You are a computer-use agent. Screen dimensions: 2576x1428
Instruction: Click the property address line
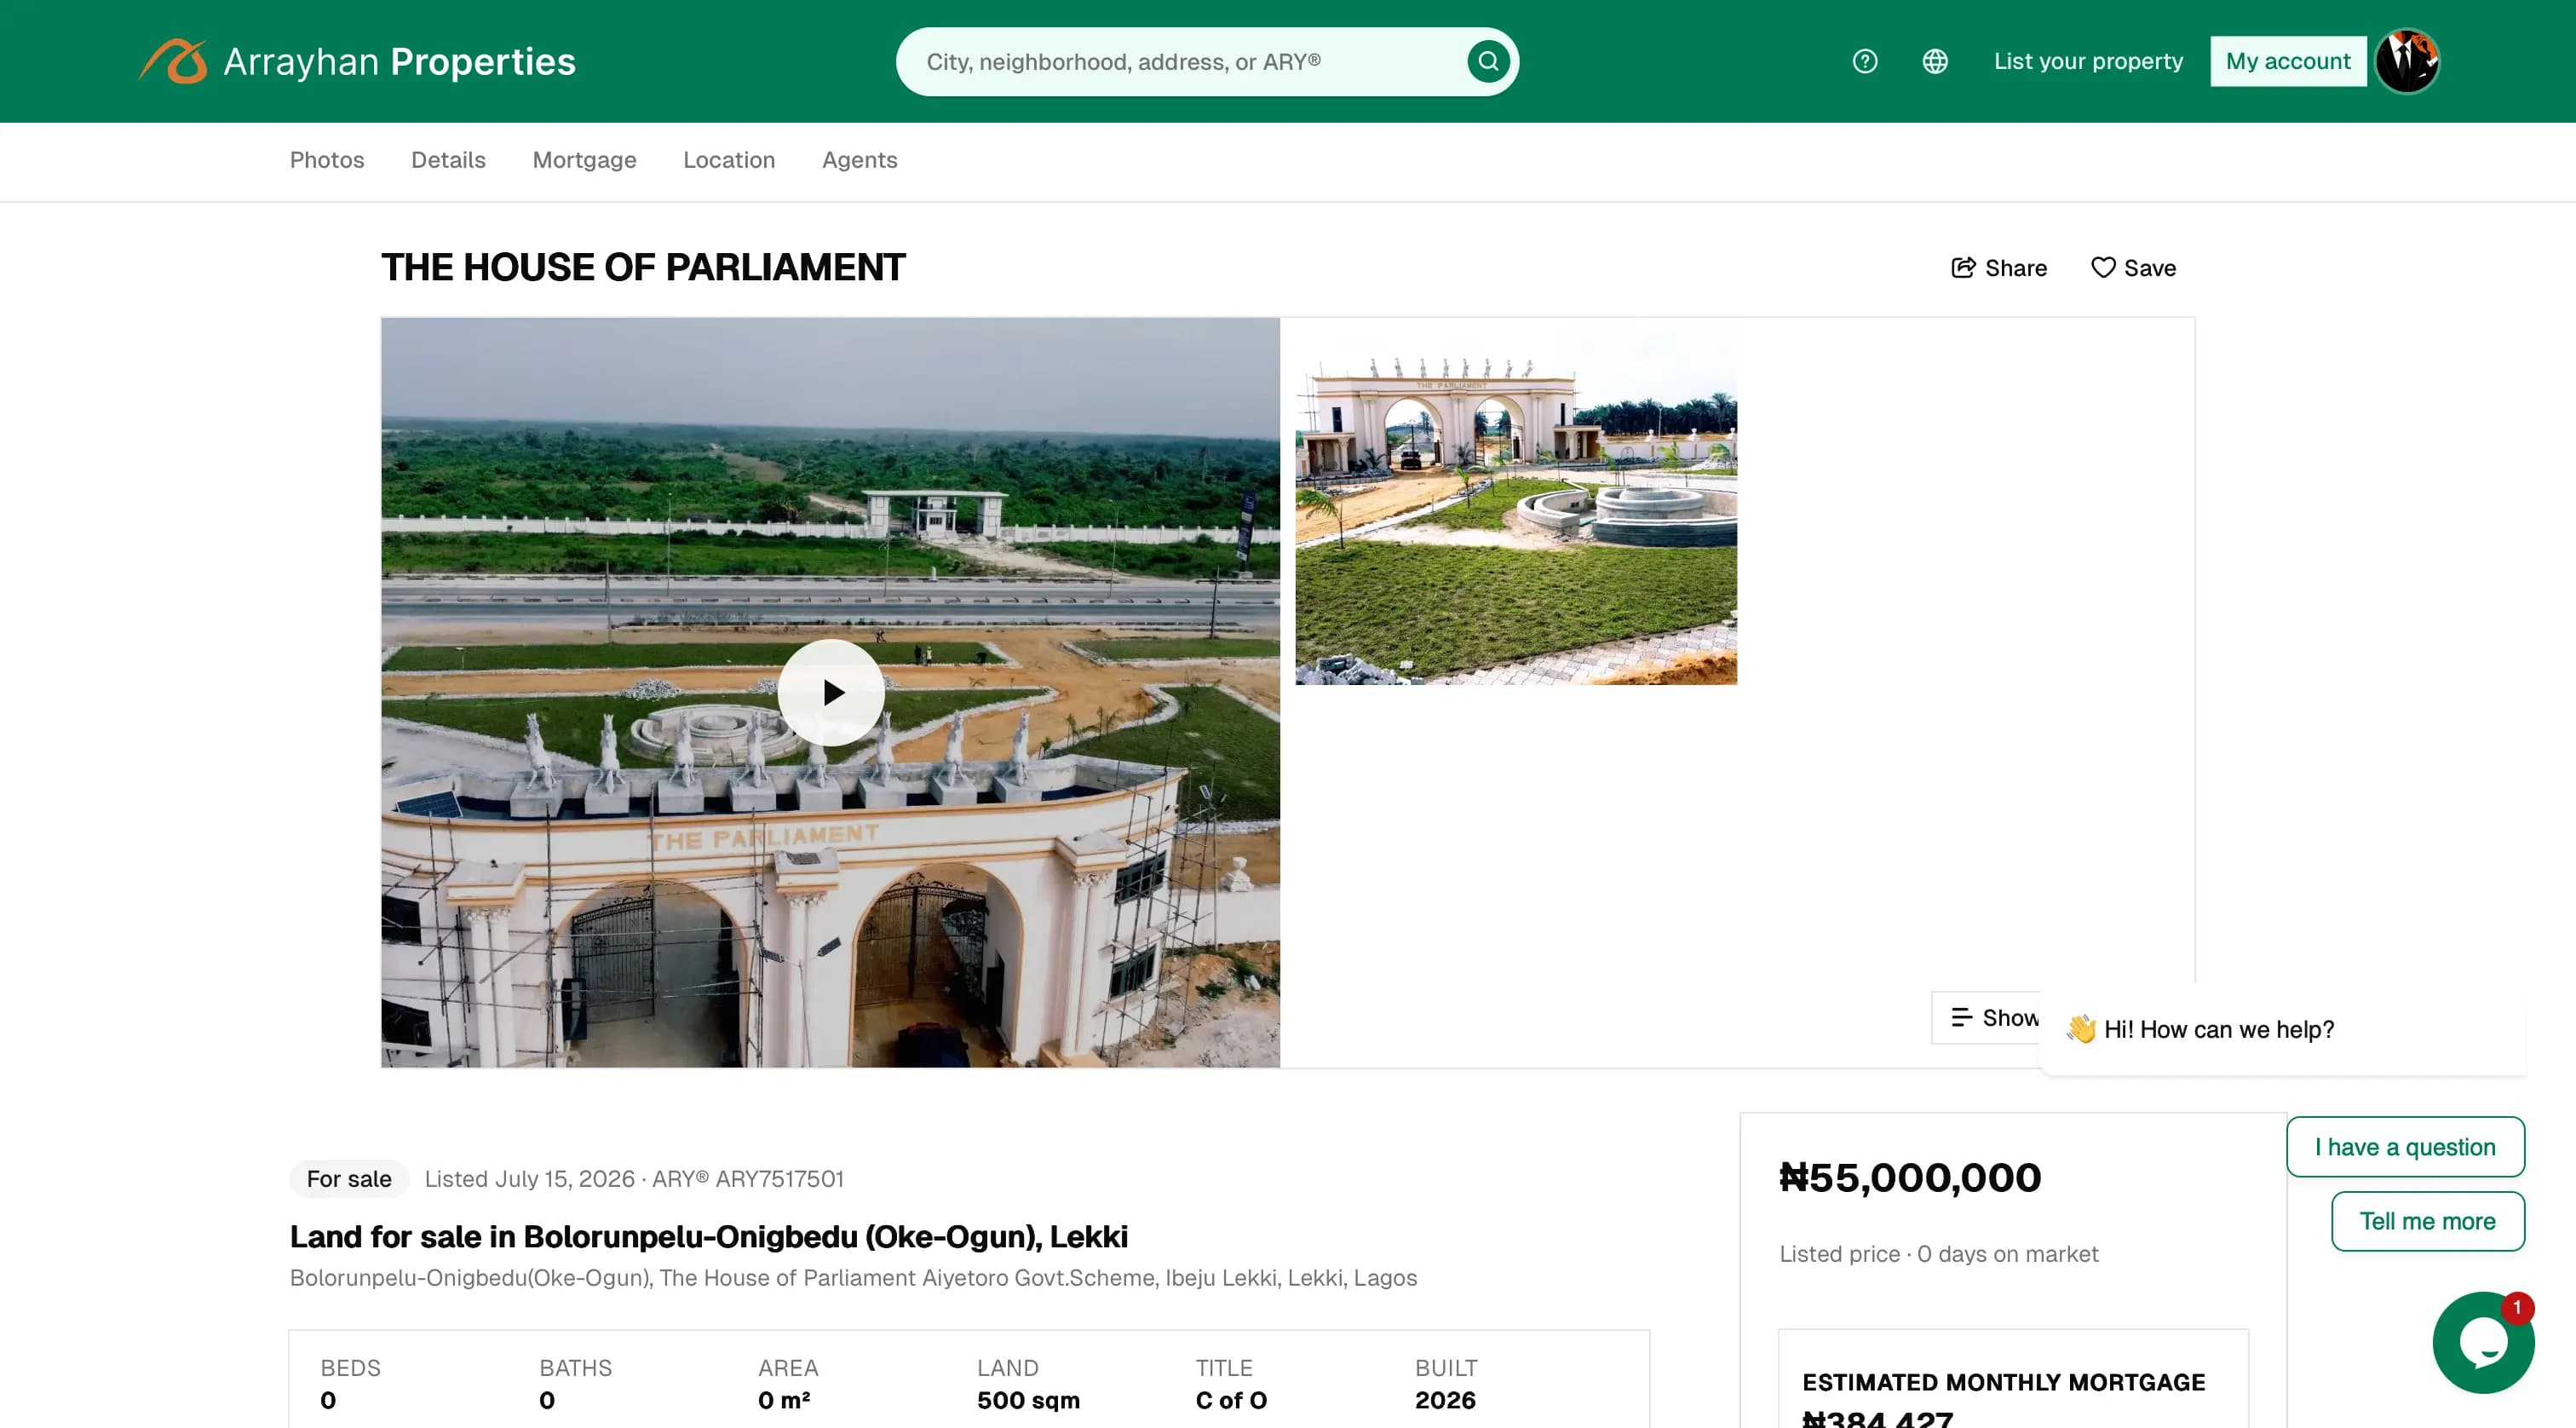point(853,1278)
